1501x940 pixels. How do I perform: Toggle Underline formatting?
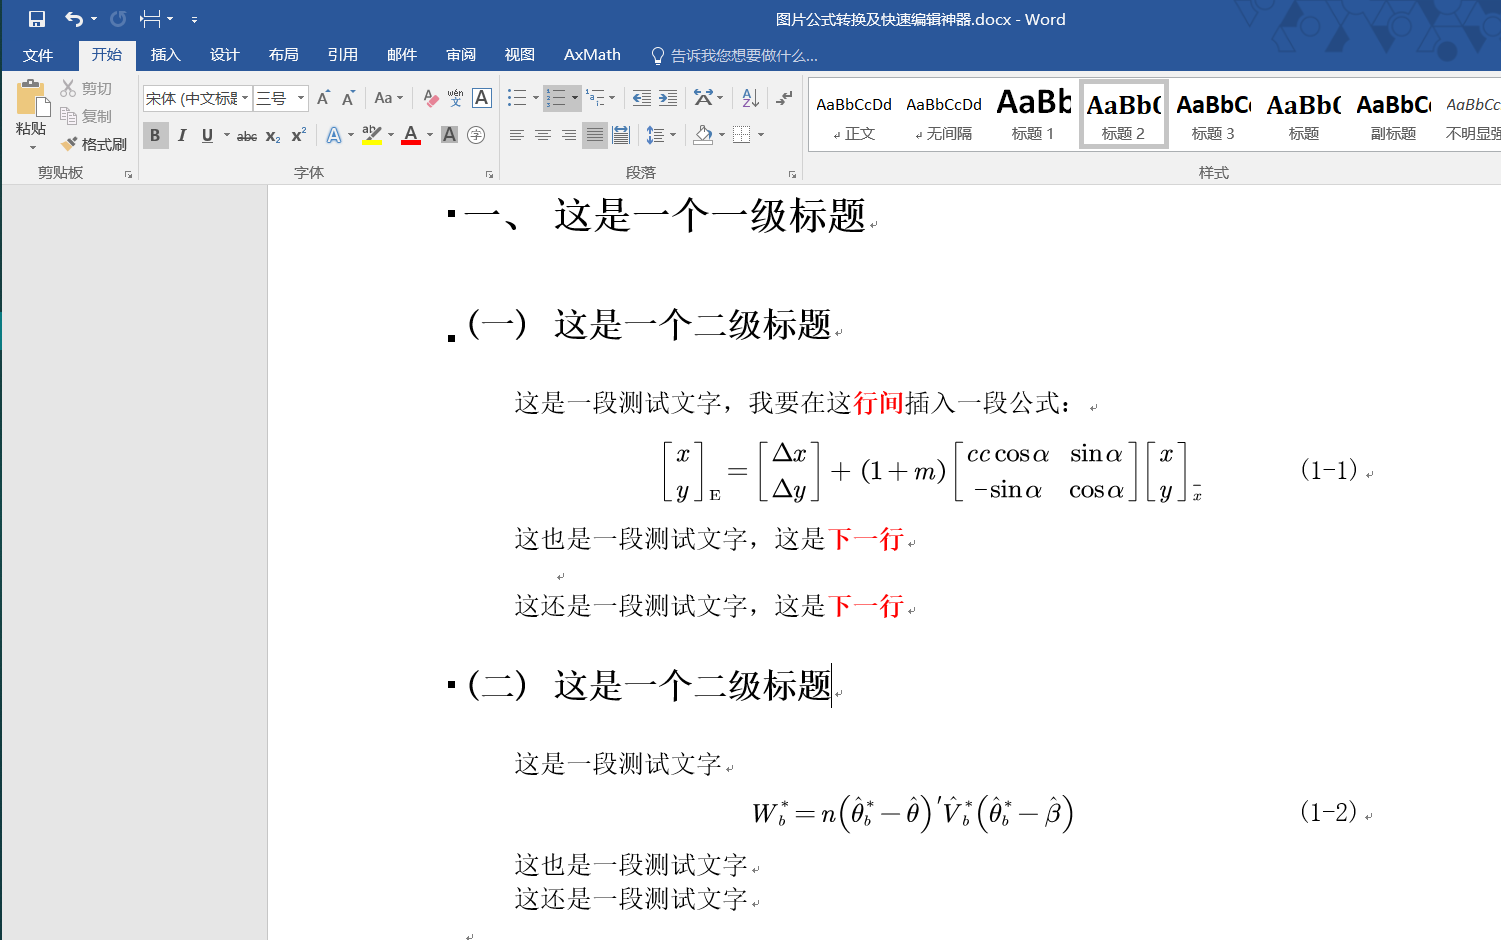207,135
